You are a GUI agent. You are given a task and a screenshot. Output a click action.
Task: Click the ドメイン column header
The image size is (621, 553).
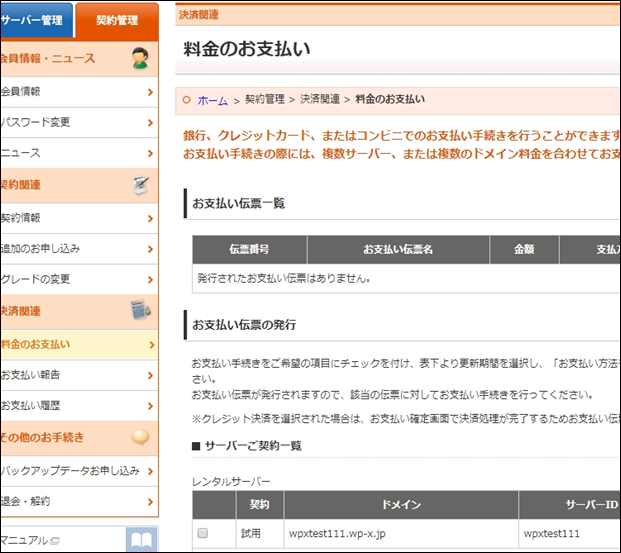tap(401, 504)
